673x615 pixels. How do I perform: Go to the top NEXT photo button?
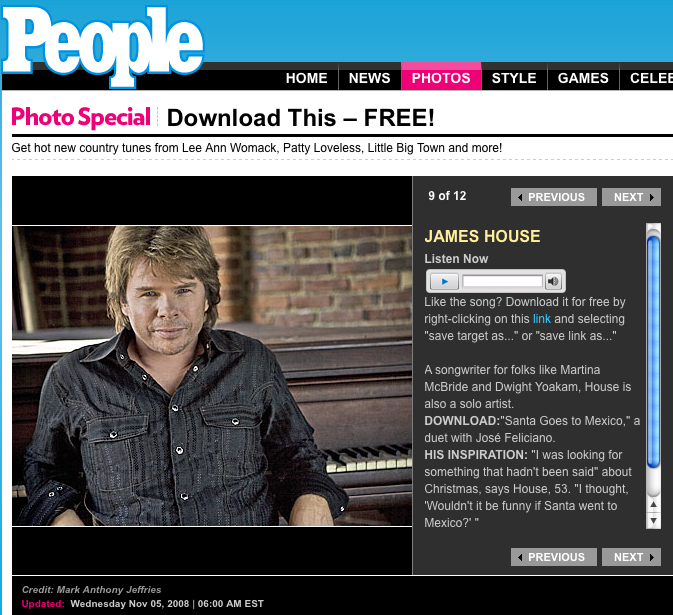coord(631,197)
